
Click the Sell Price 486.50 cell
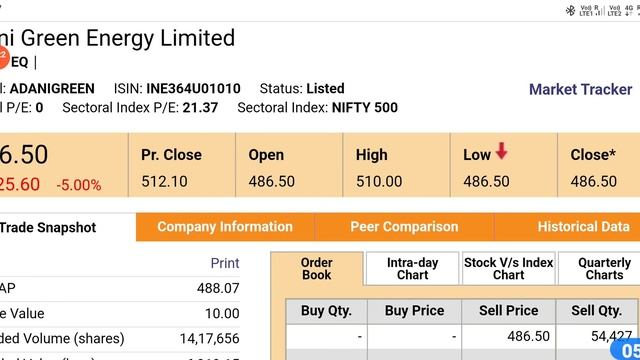[509, 336]
